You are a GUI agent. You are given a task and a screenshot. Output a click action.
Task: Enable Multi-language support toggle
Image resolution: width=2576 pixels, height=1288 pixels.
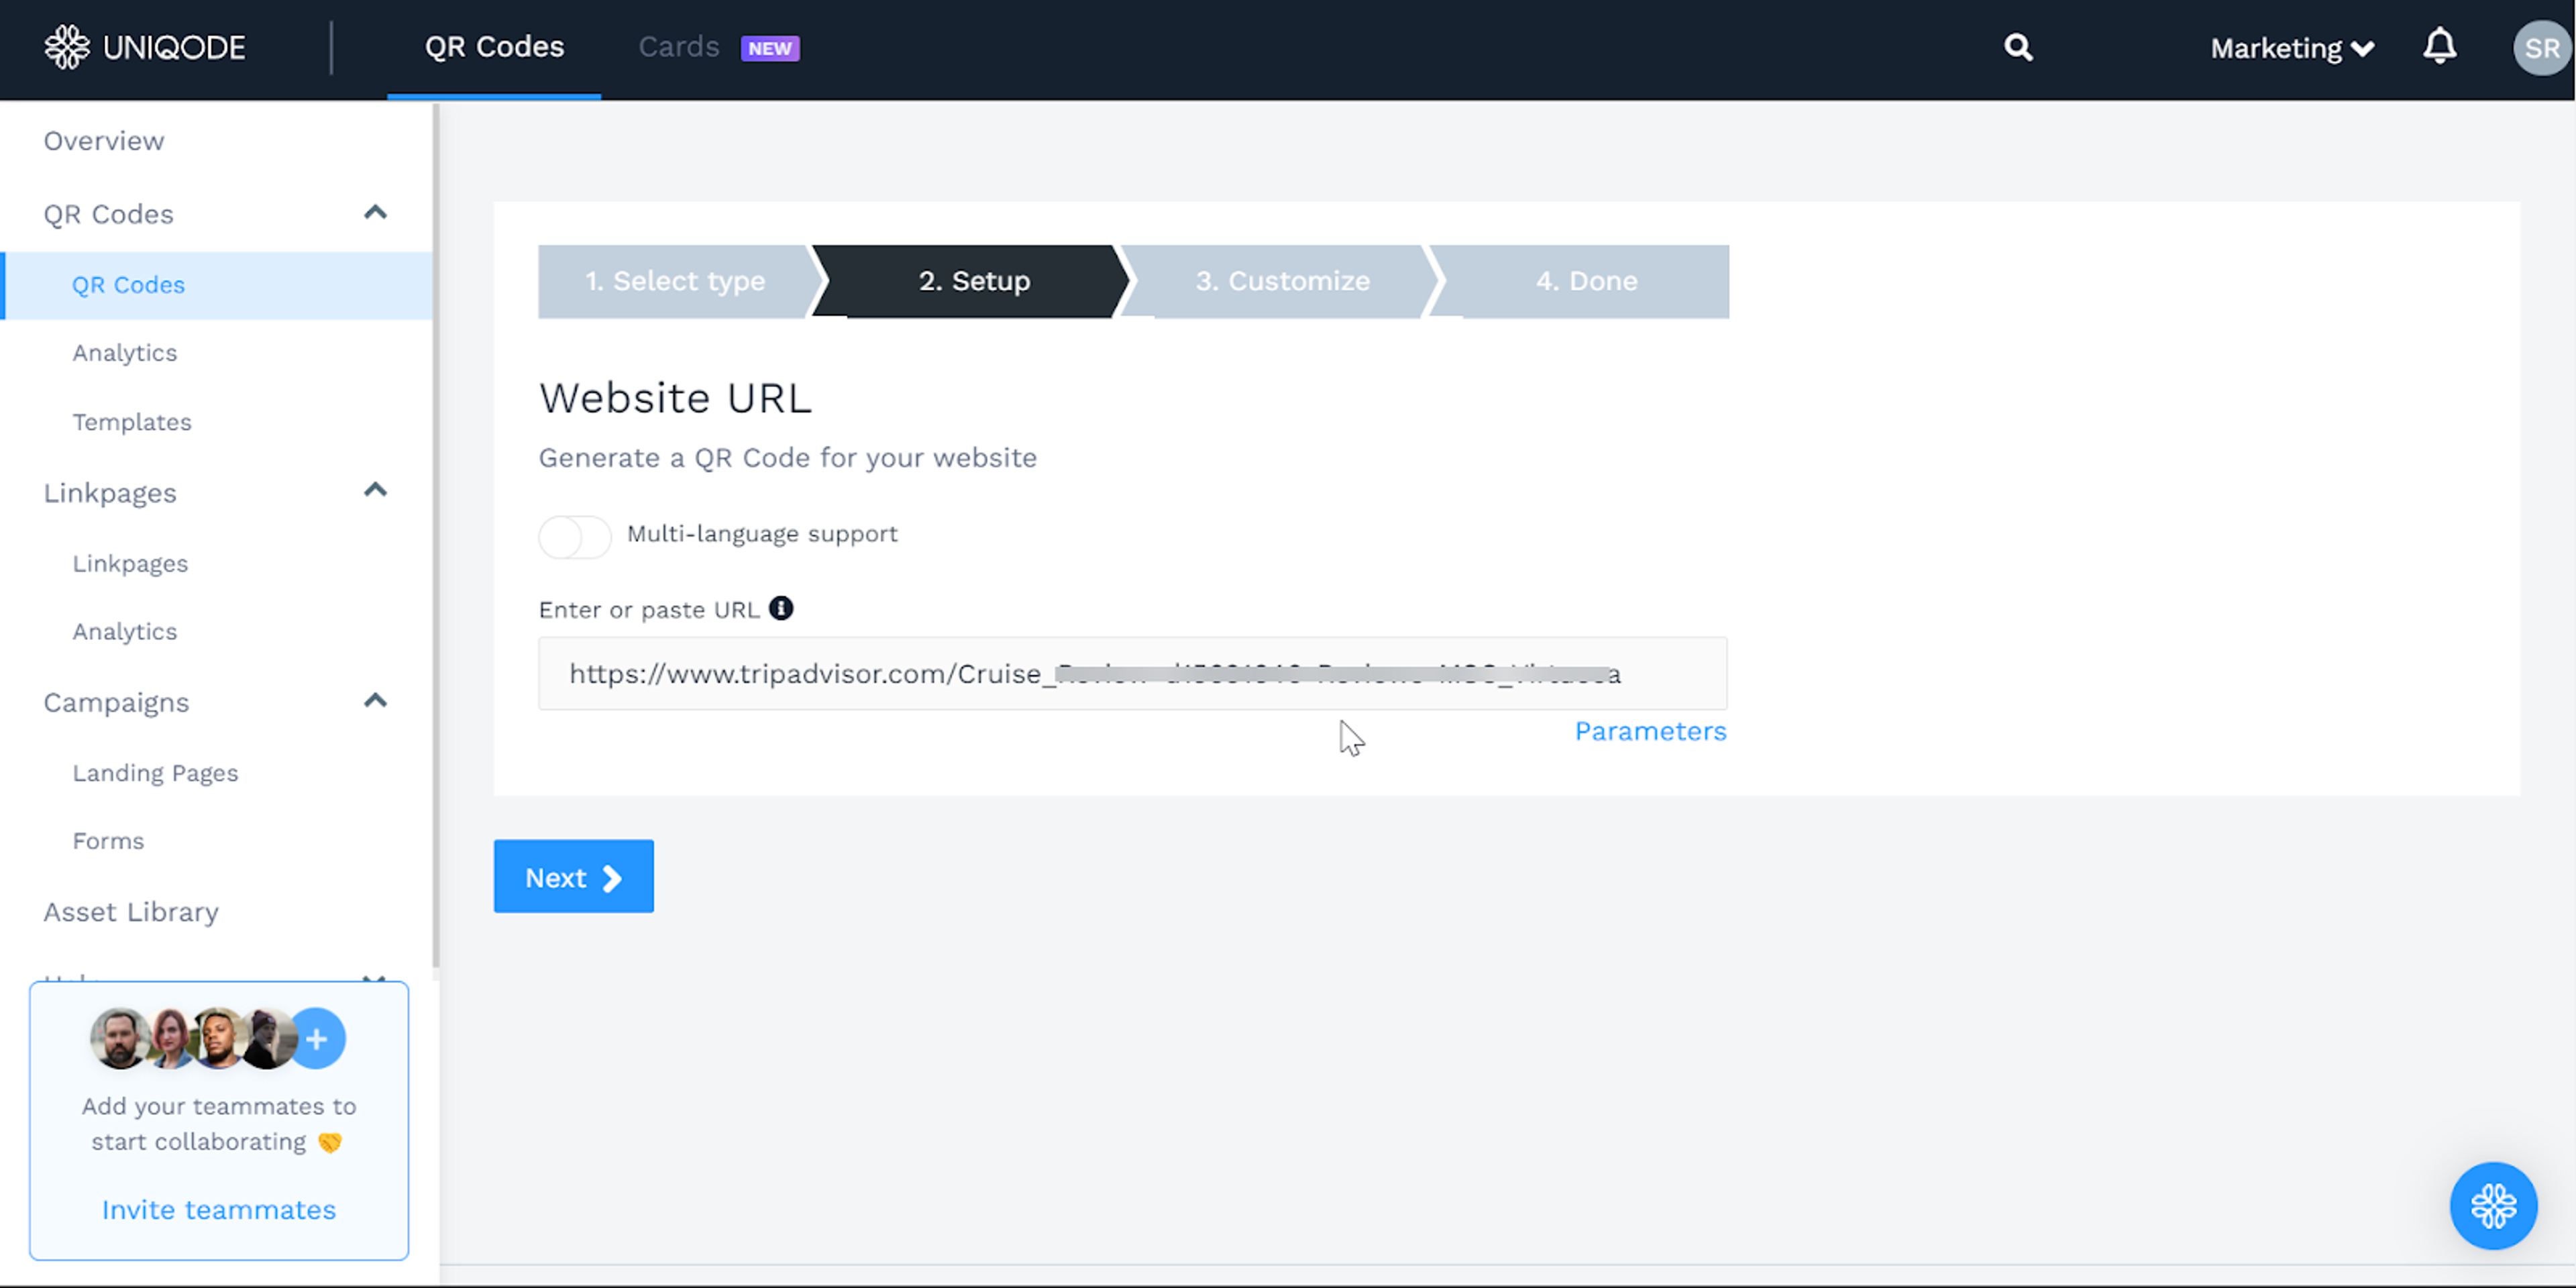574,537
